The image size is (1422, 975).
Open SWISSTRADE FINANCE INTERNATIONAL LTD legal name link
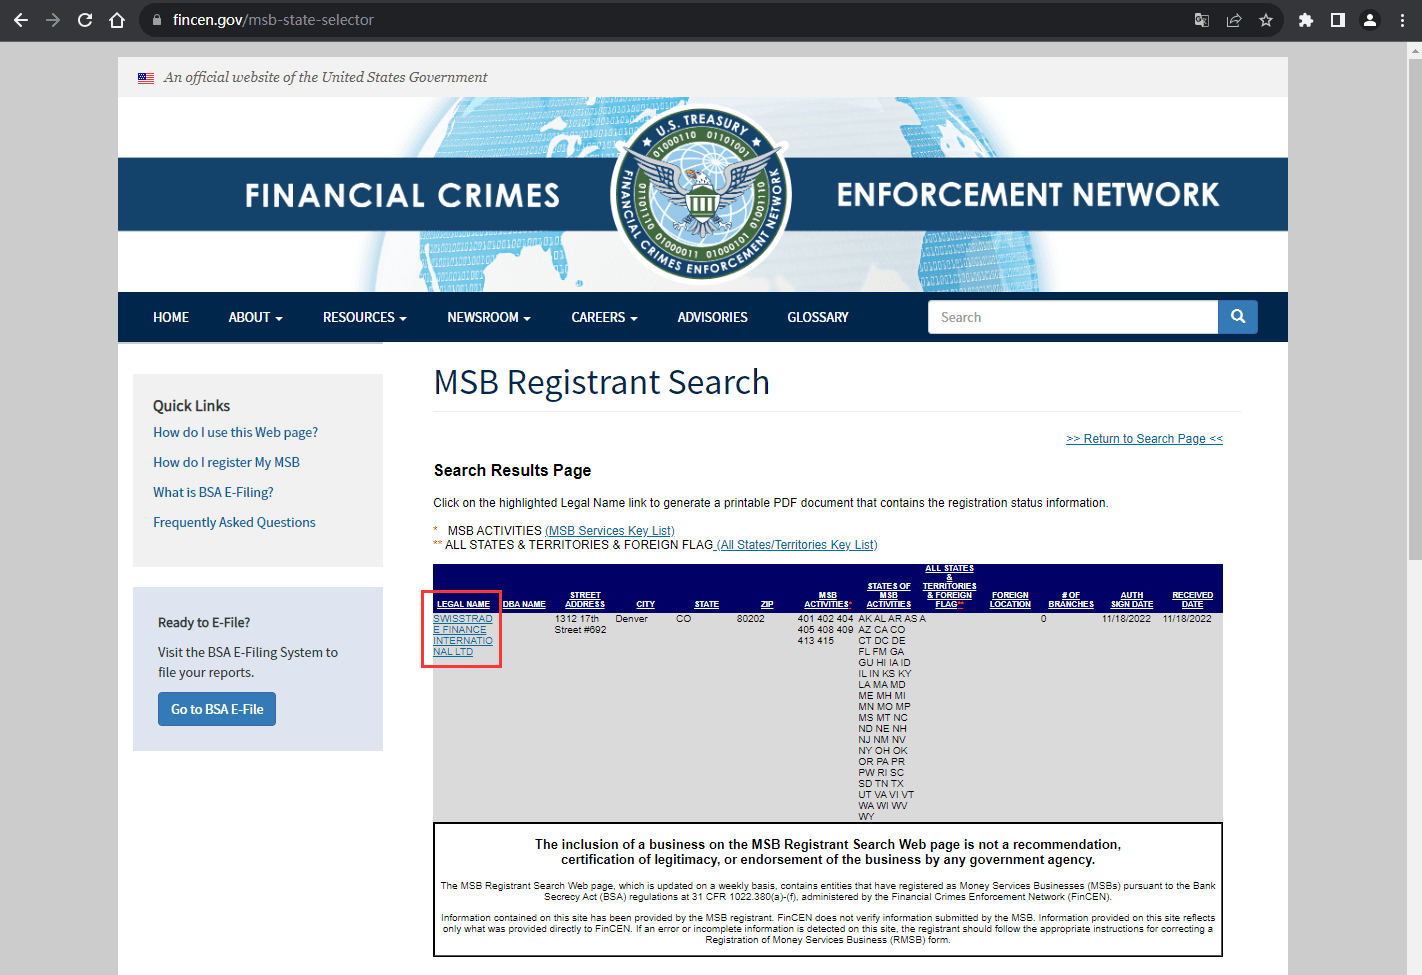463,635
